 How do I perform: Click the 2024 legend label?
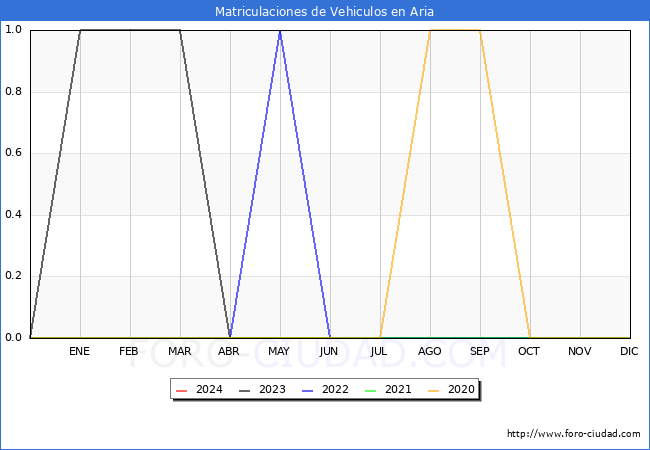209,390
